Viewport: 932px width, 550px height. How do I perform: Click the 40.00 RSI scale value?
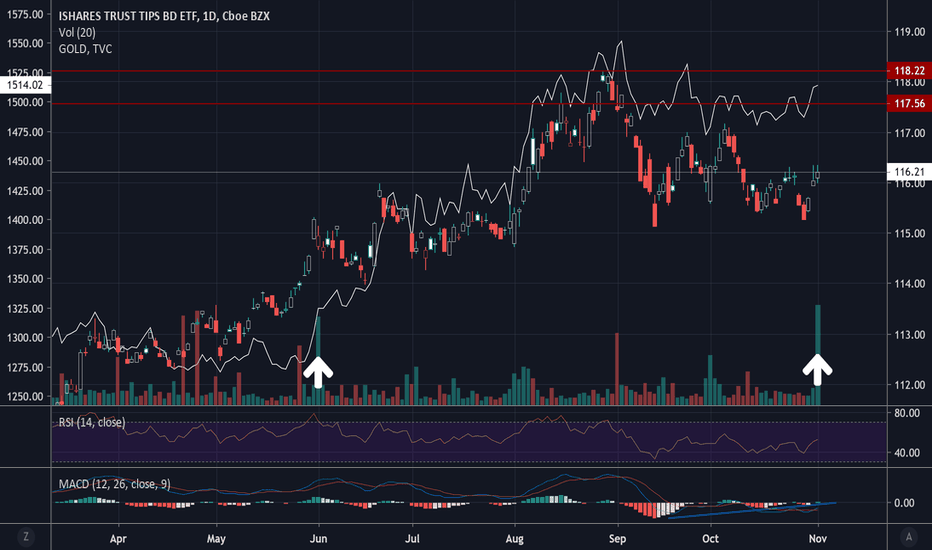906,452
